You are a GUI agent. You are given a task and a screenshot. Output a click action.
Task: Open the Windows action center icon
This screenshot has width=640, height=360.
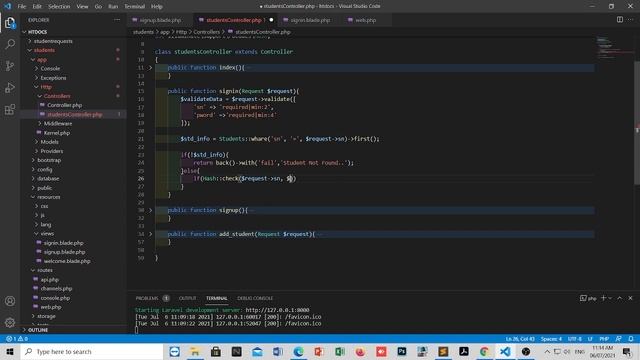[x=627, y=351]
